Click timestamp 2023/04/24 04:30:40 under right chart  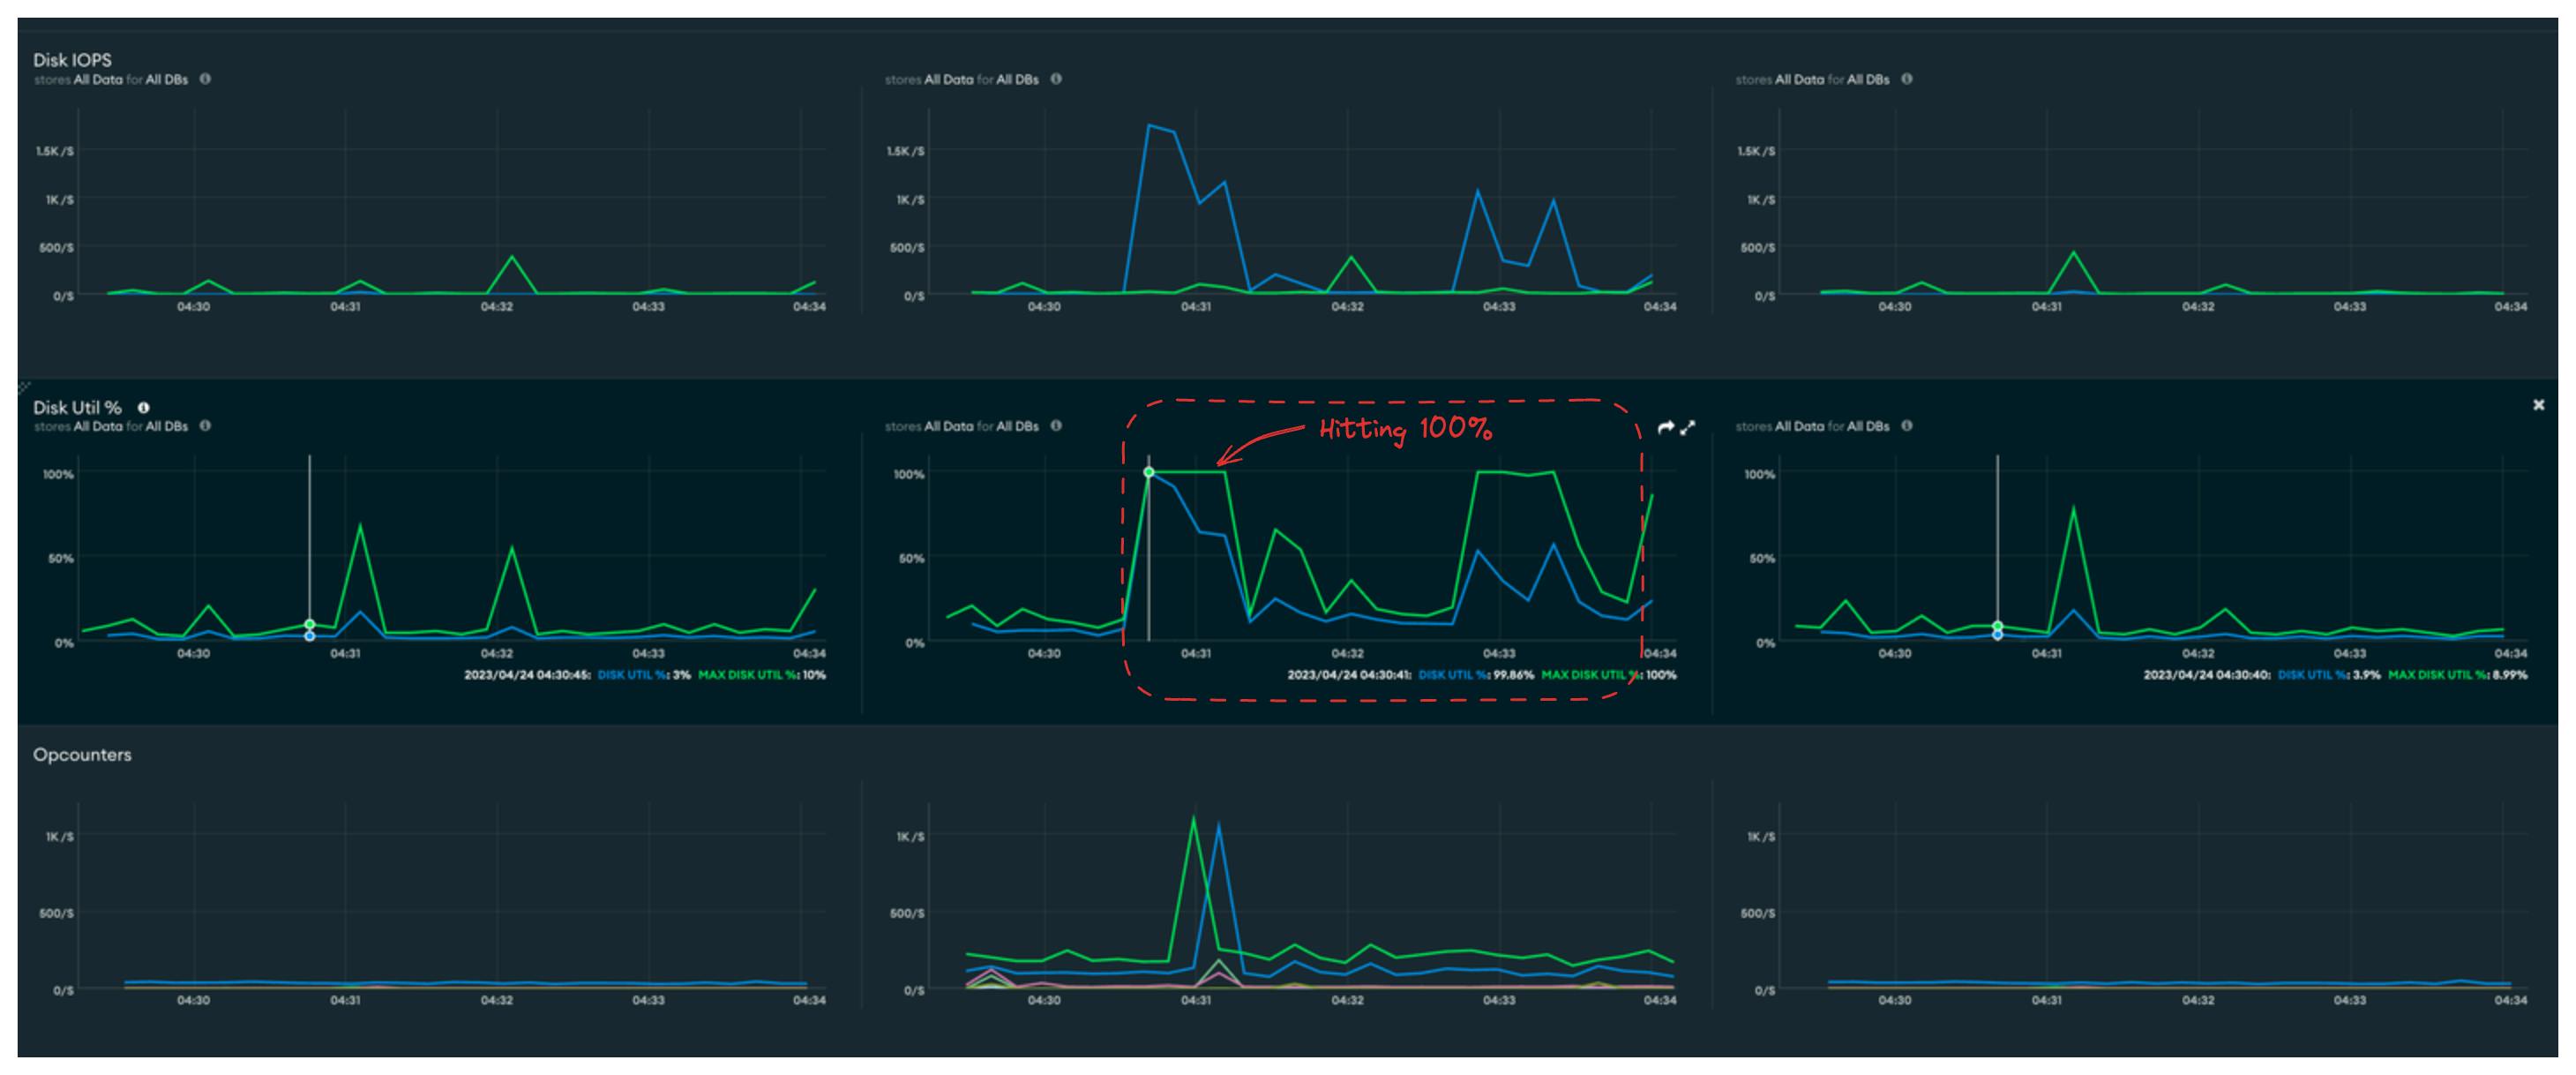coord(2206,675)
